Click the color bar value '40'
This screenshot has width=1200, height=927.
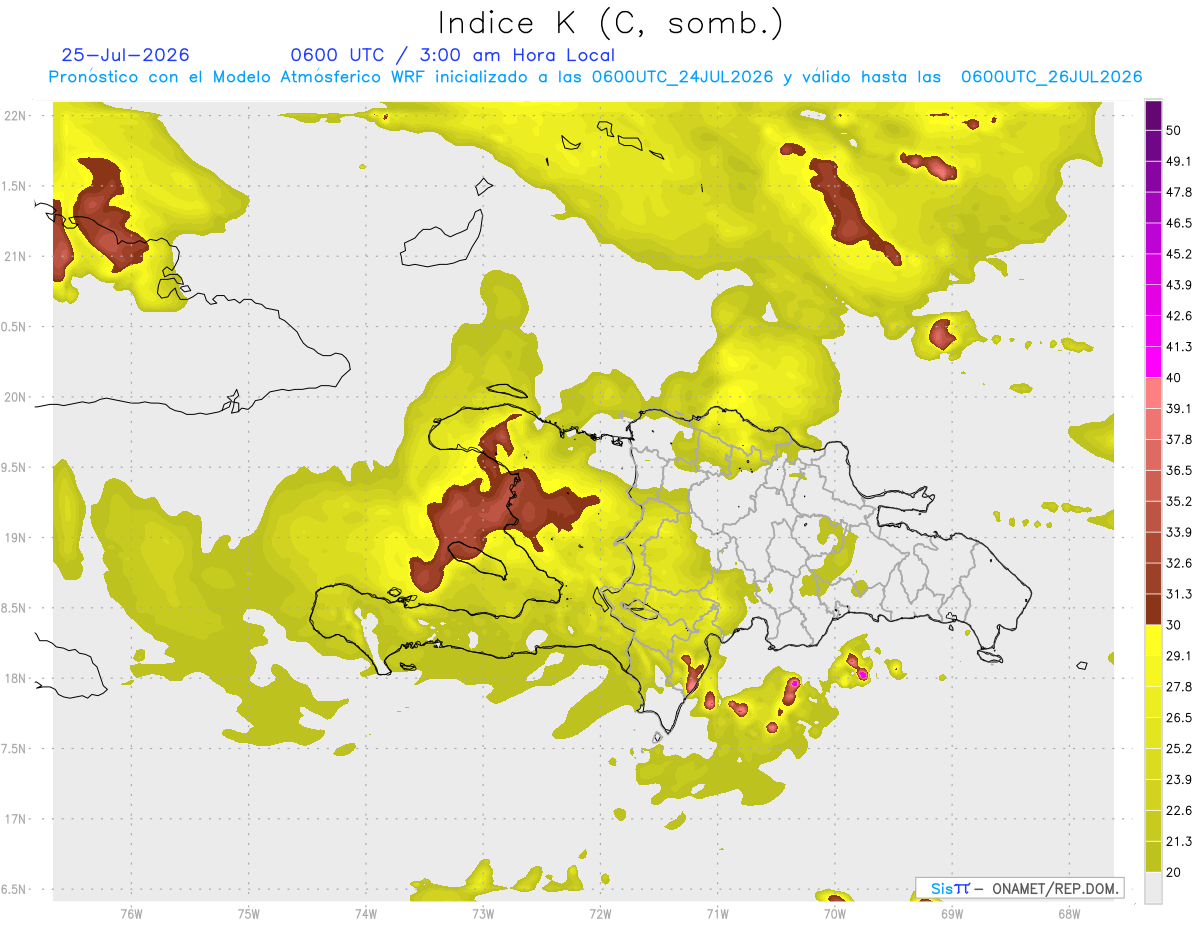(1174, 378)
